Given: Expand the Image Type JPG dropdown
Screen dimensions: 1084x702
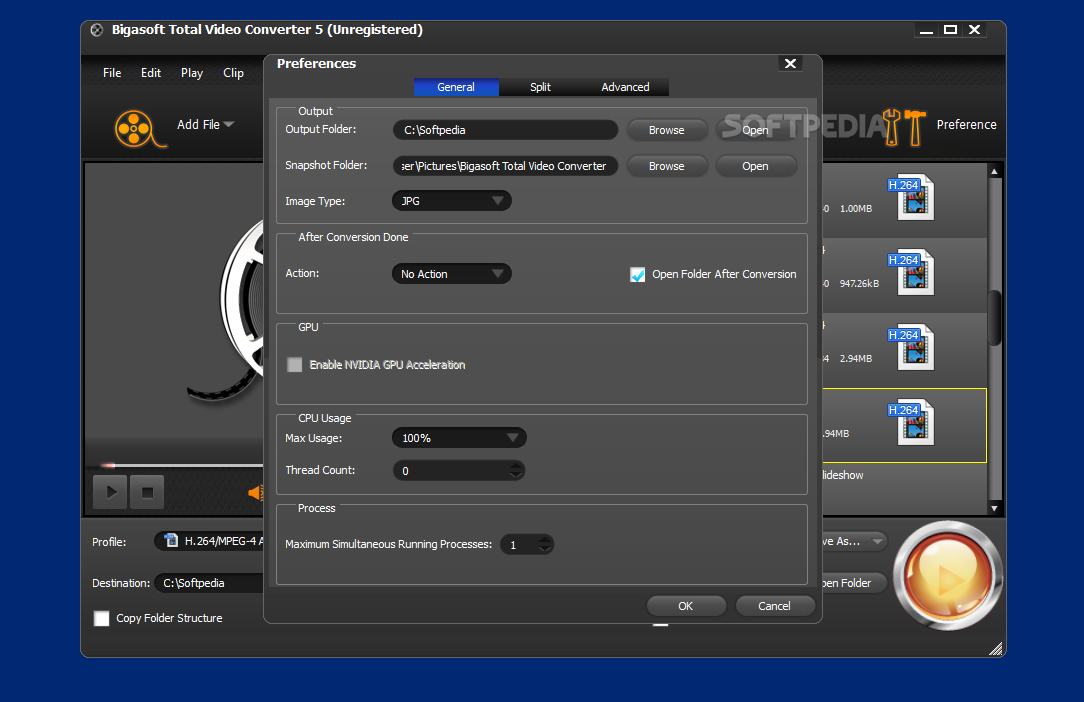Looking at the screenshot, I should (452, 201).
